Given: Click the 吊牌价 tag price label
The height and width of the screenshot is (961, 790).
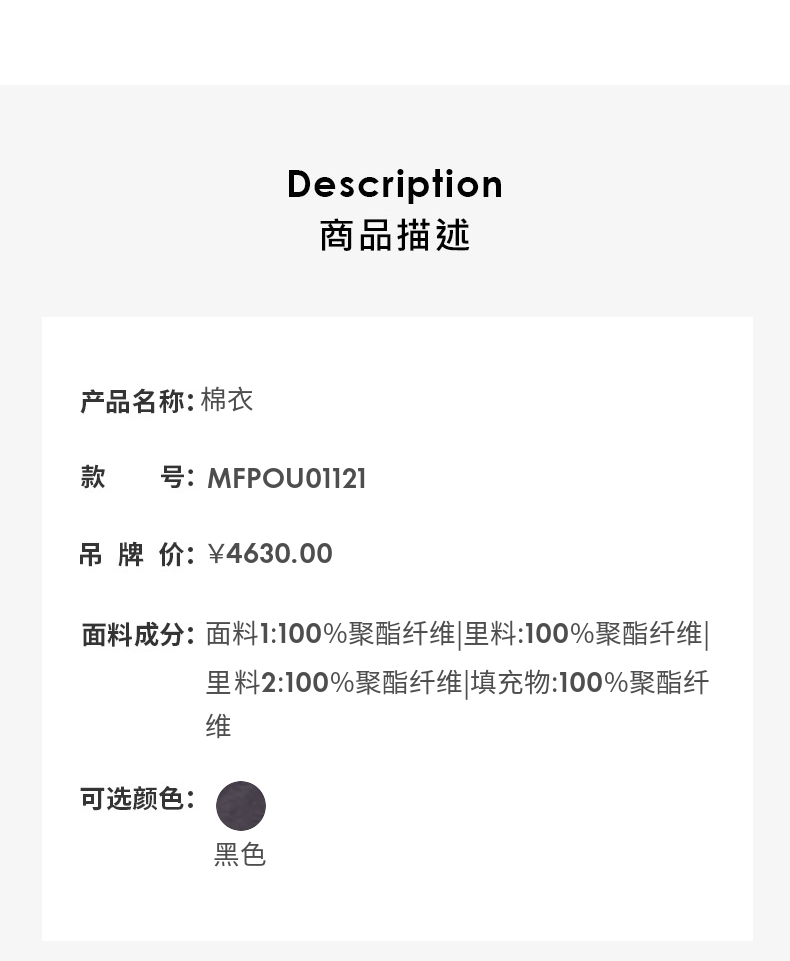Looking at the screenshot, I should pyautogui.click(x=136, y=555).
